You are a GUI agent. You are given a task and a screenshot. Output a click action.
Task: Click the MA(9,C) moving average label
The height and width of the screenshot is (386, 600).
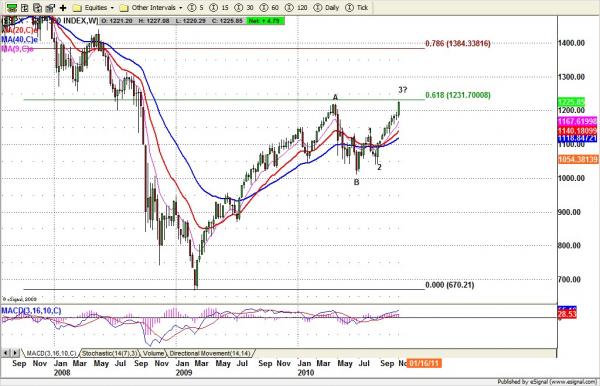click(x=18, y=49)
